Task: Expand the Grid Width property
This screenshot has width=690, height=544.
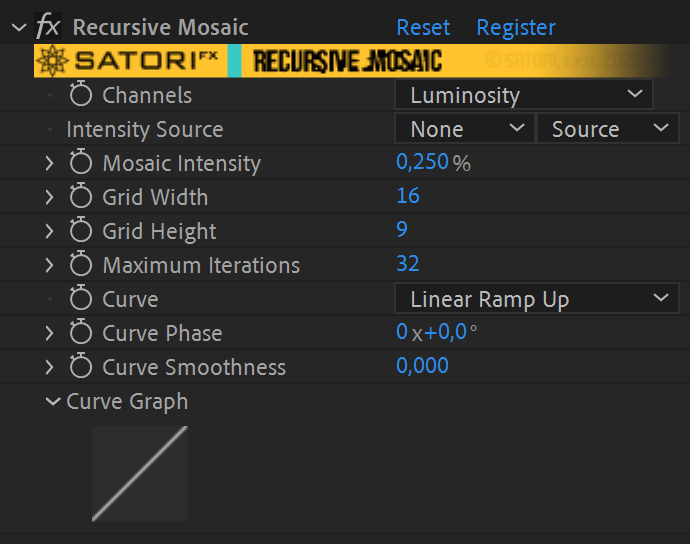Action: 49,197
